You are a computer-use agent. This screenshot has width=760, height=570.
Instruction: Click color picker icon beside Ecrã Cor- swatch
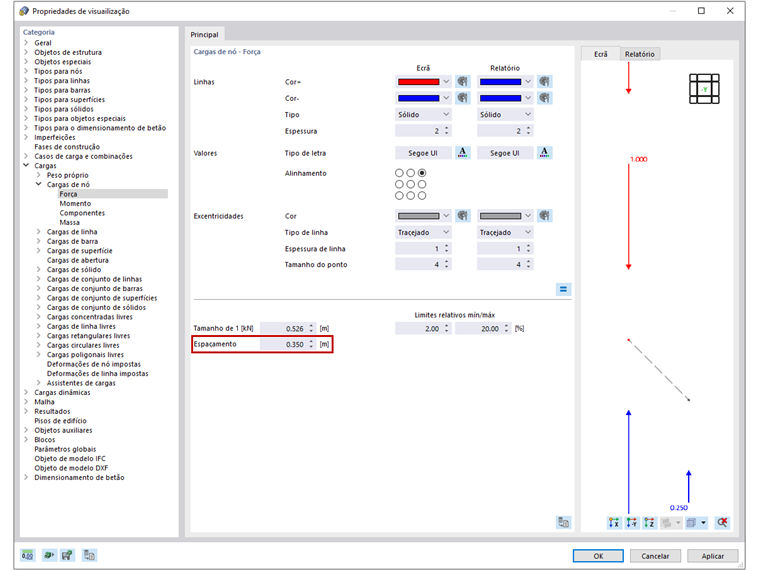[463, 98]
